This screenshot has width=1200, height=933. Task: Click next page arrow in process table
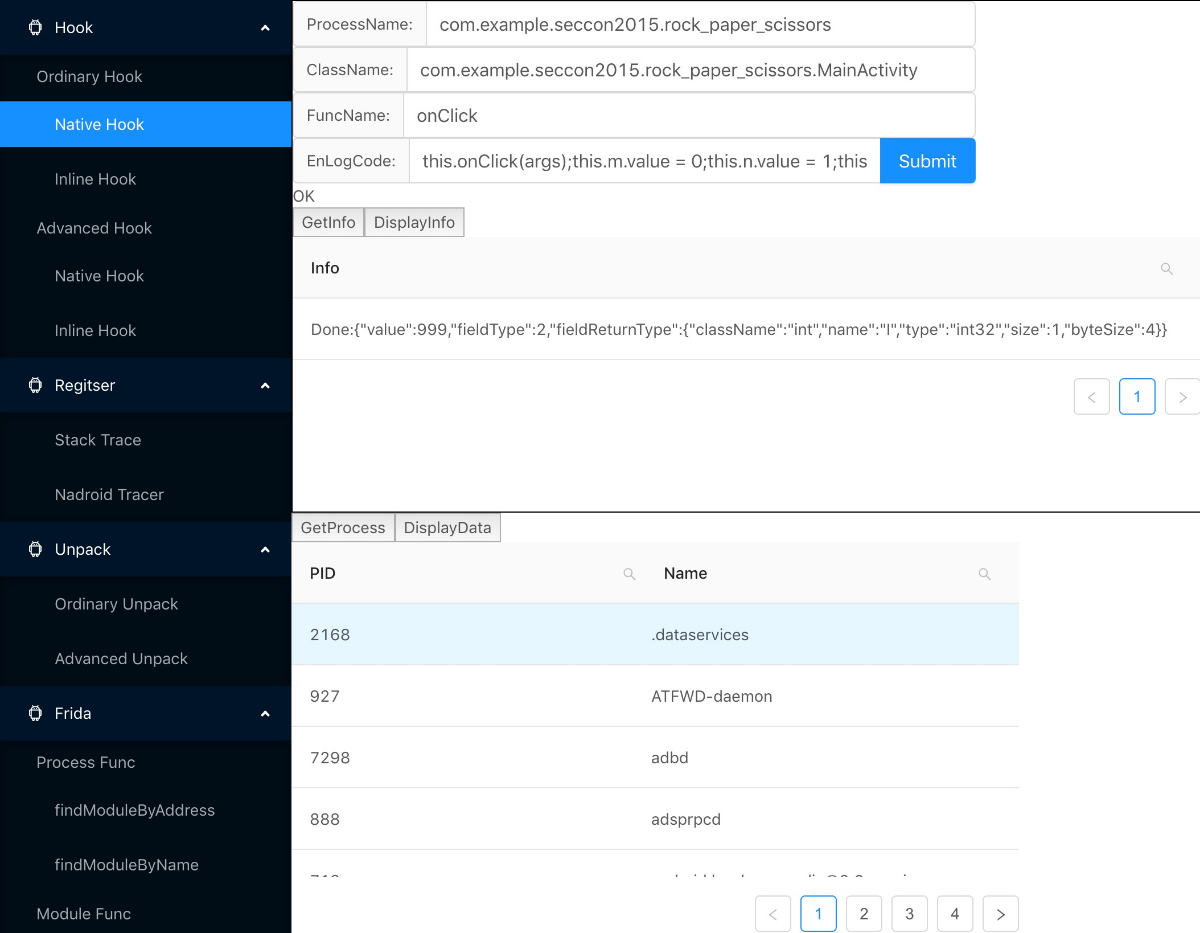[x=1000, y=914]
